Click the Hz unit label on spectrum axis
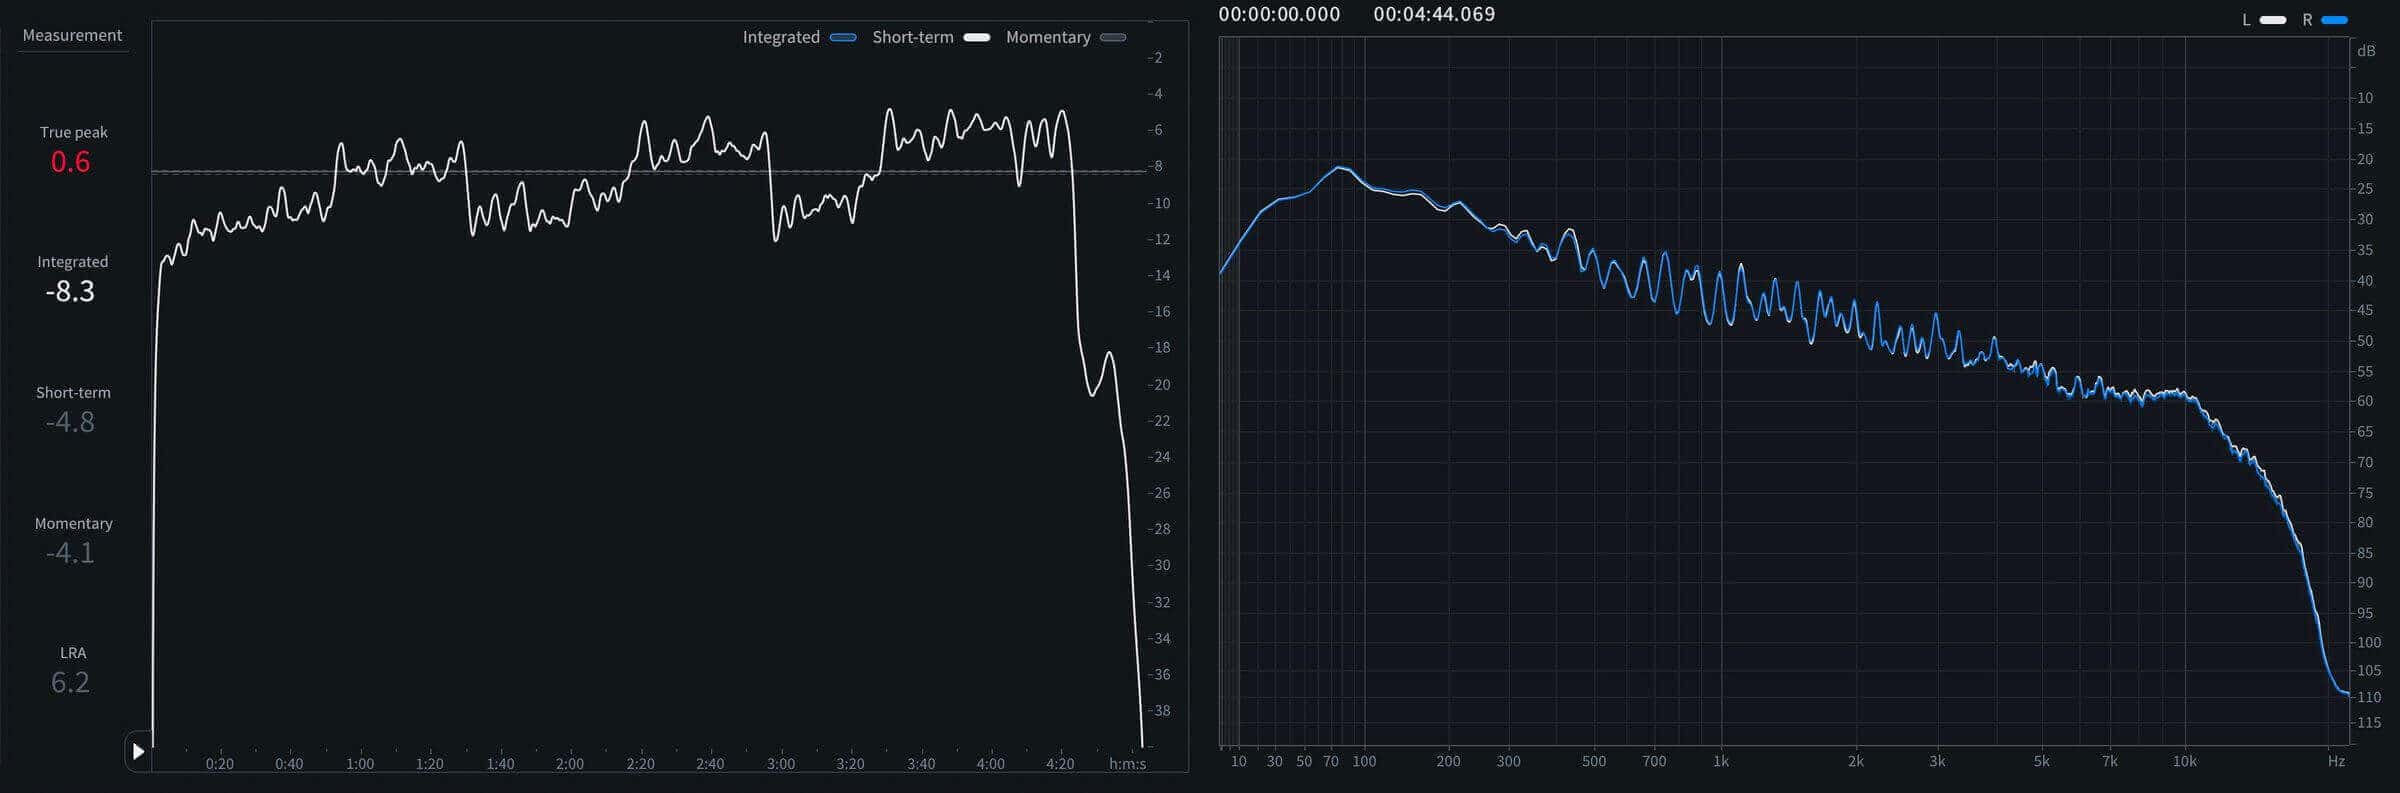This screenshot has height=793, width=2400. [x=2336, y=761]
